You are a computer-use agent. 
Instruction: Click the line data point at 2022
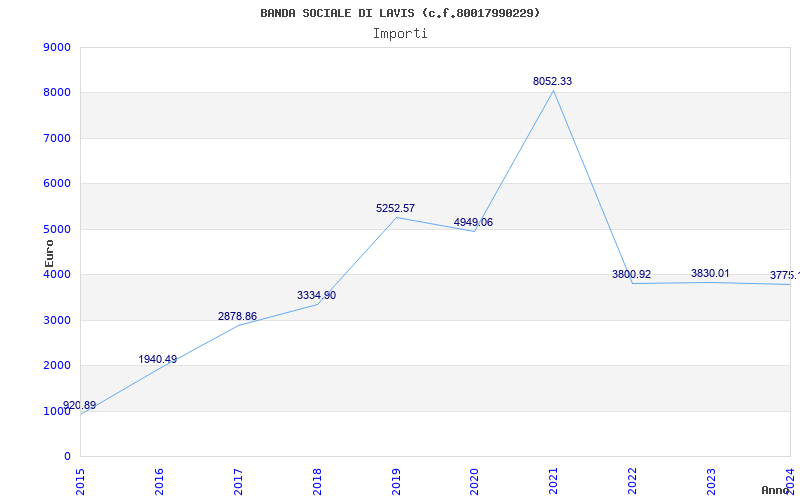pyautogui.click(x=633, y=284)
